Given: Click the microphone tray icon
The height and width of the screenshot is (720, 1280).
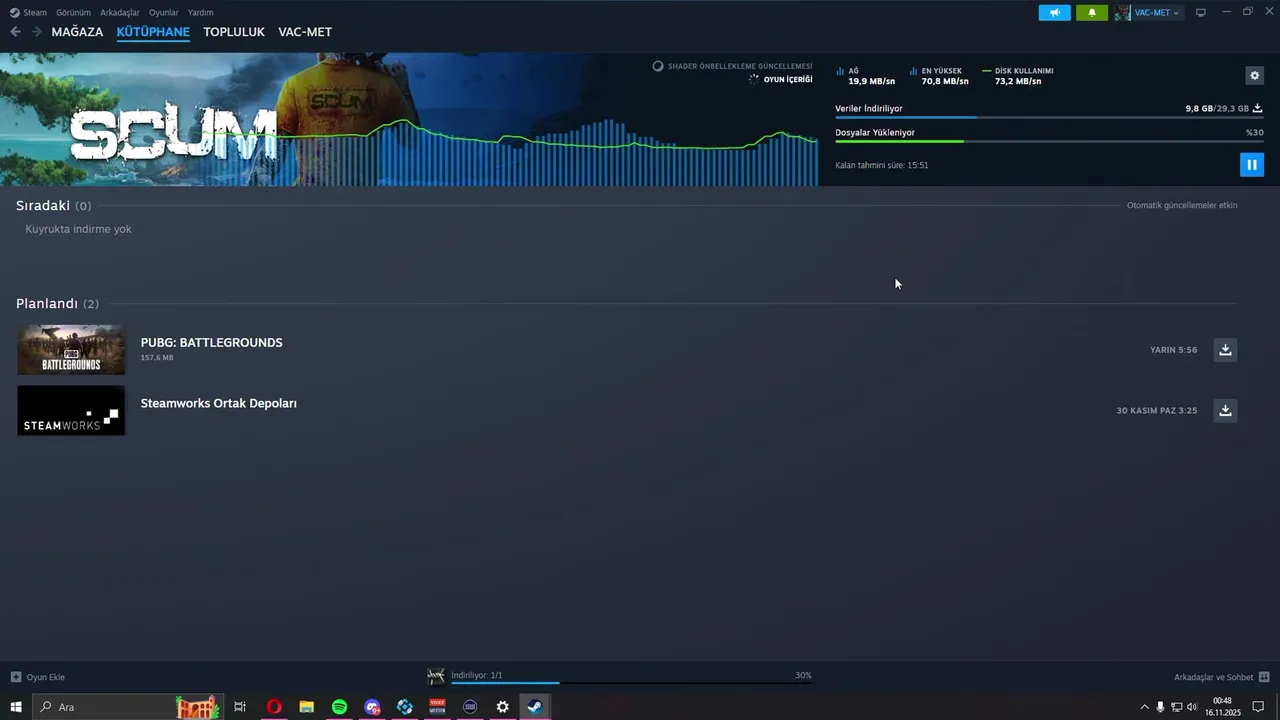Looking at the screenshot, I should pos(1160,707).
